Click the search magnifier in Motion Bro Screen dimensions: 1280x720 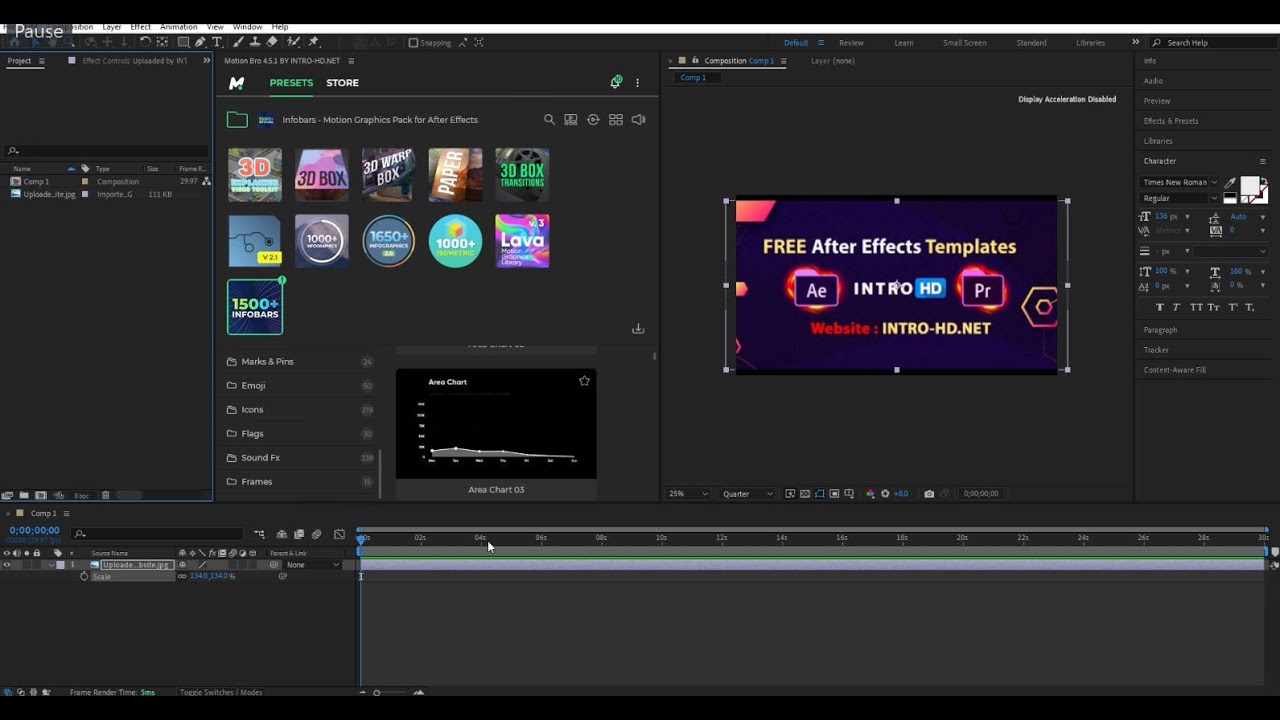(x=549, y=120)
